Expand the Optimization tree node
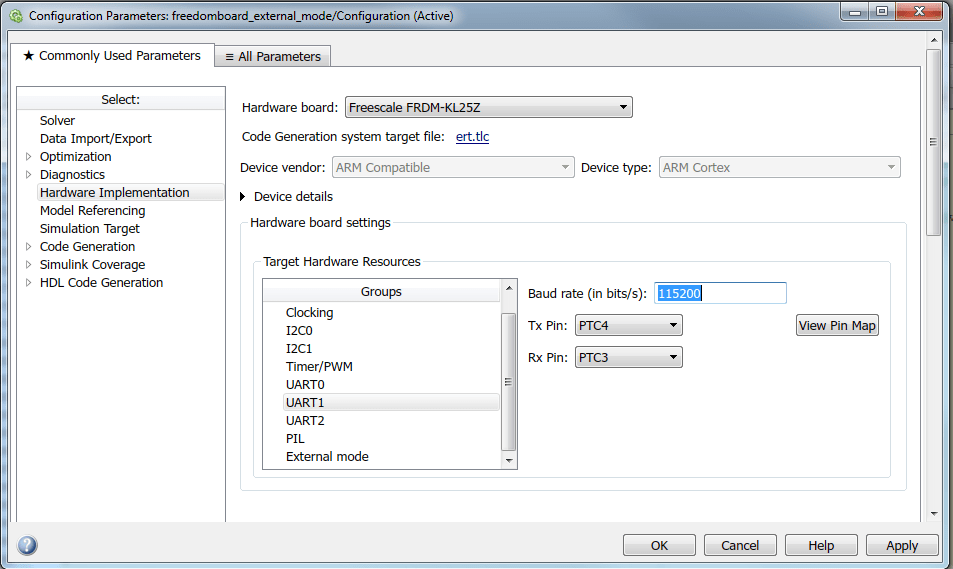953x569 pixels. [x=28, y=157]
